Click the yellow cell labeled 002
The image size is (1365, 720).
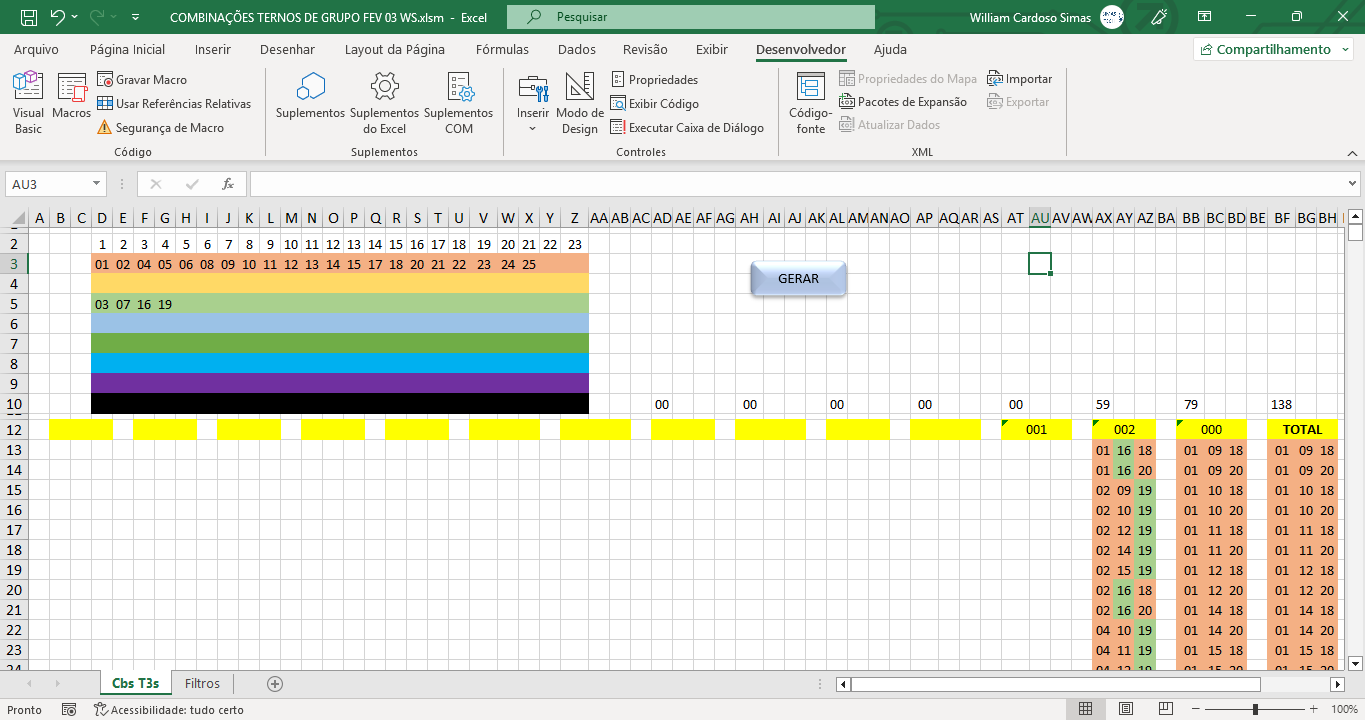tap(1124, 429)
